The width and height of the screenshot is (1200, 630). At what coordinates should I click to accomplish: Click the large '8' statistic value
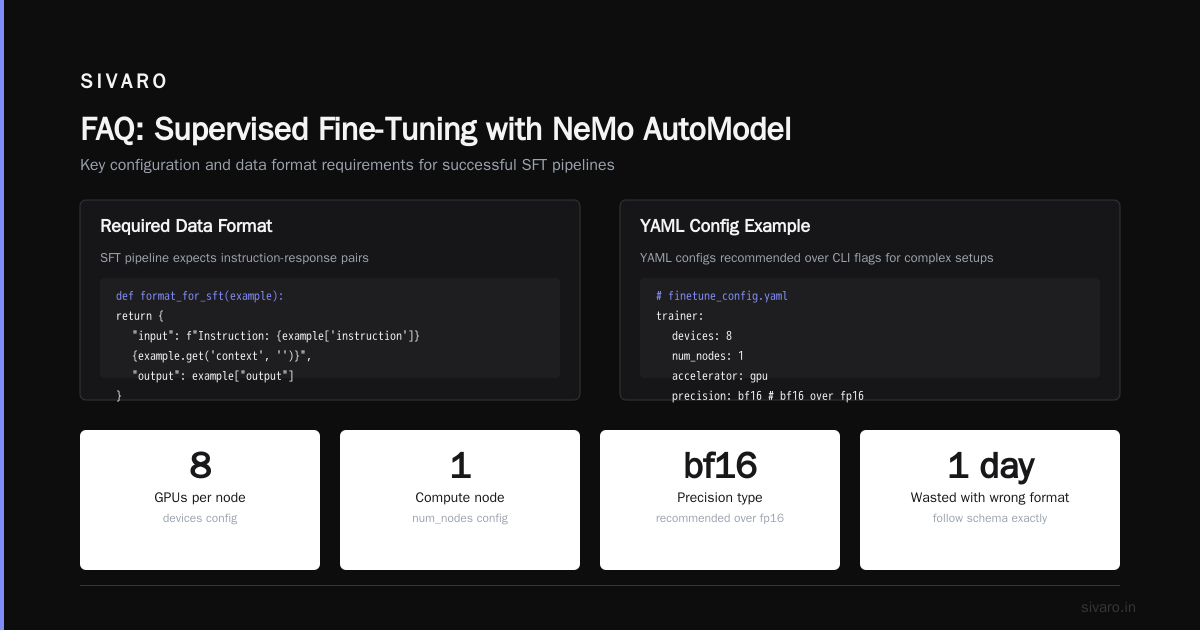pyautogui.click(x=200, y=466)
